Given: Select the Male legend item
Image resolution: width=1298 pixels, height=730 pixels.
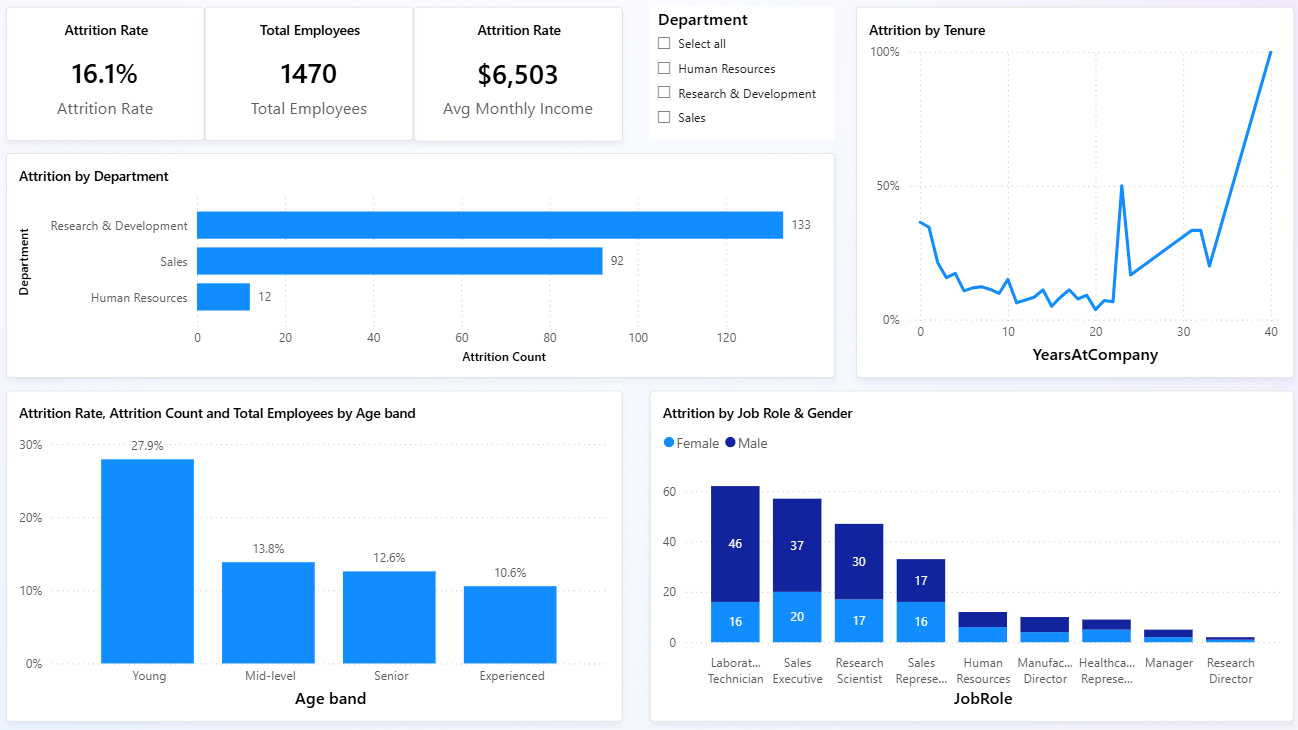Looking at the screenshot, I should [x=744, y=442].
